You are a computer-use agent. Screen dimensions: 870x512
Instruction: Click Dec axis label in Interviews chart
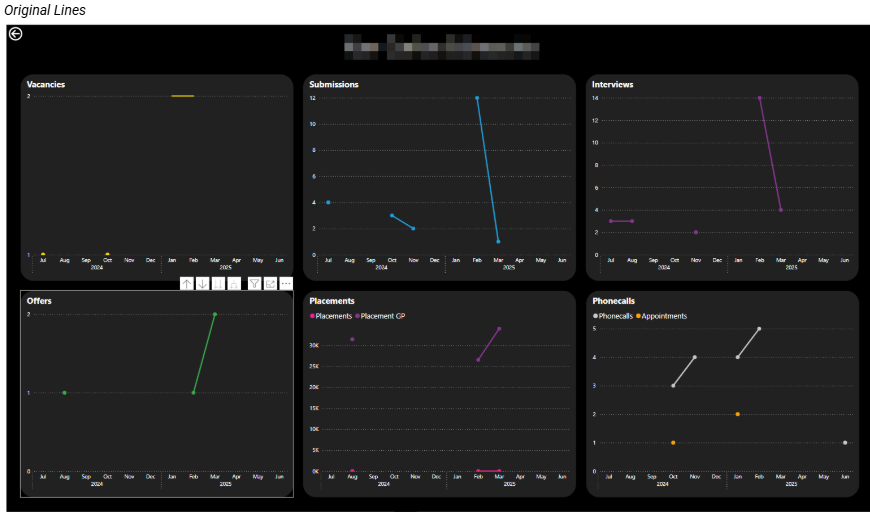click(x=717, y=260)
